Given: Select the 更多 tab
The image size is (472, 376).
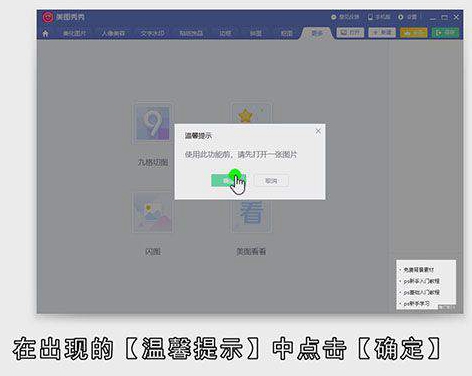Looking at the screenshot, I should click(x=317, y=33).
